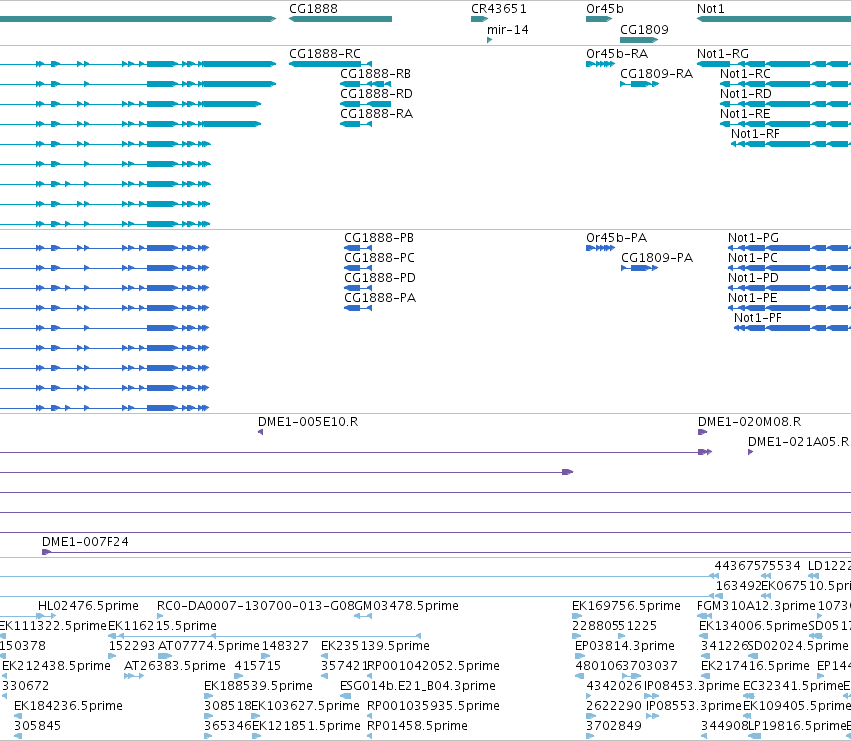
Task: Click EST RP001035935.5prime
Action: [370, 716]
